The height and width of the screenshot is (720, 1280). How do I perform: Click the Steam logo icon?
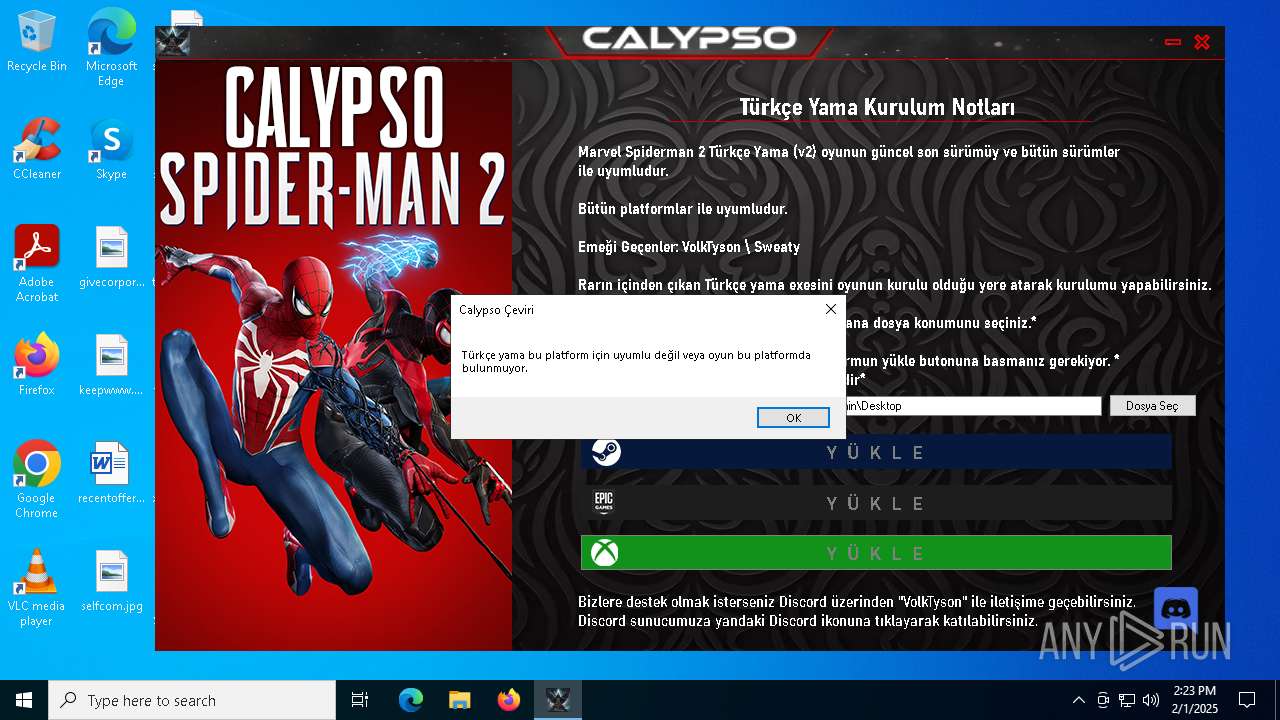point(605,452)
